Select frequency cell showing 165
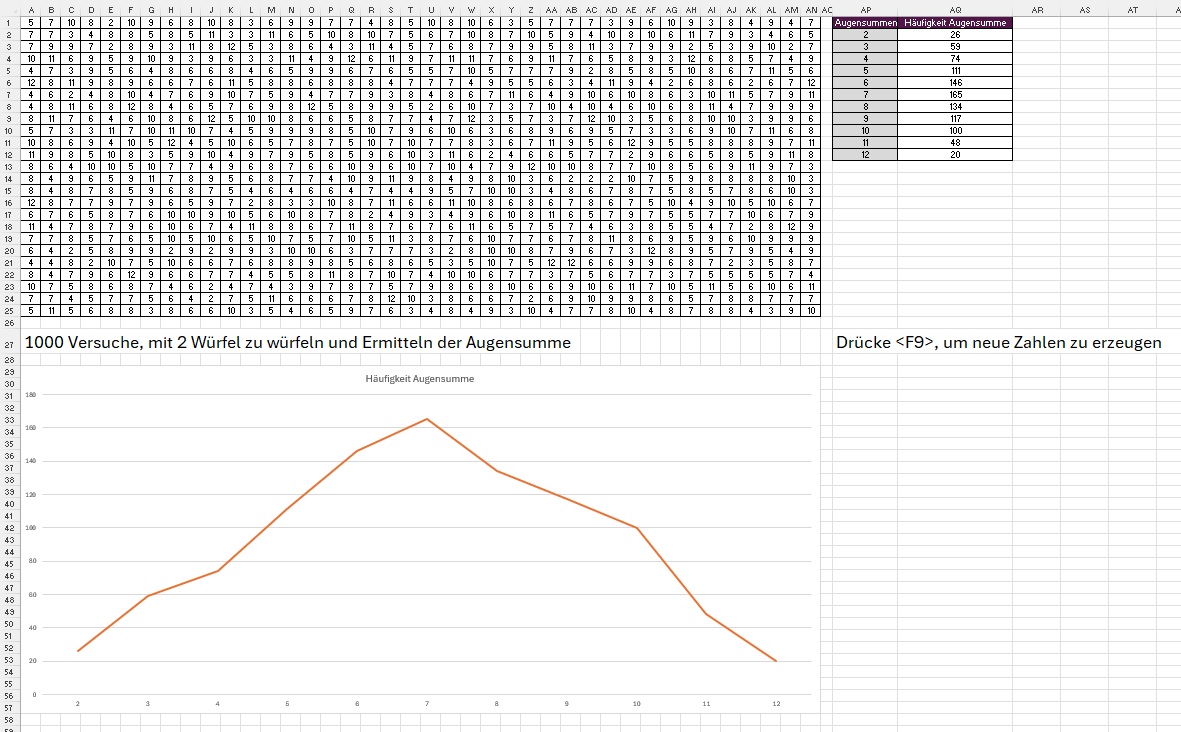1181x732 pixels. point(955,95)
